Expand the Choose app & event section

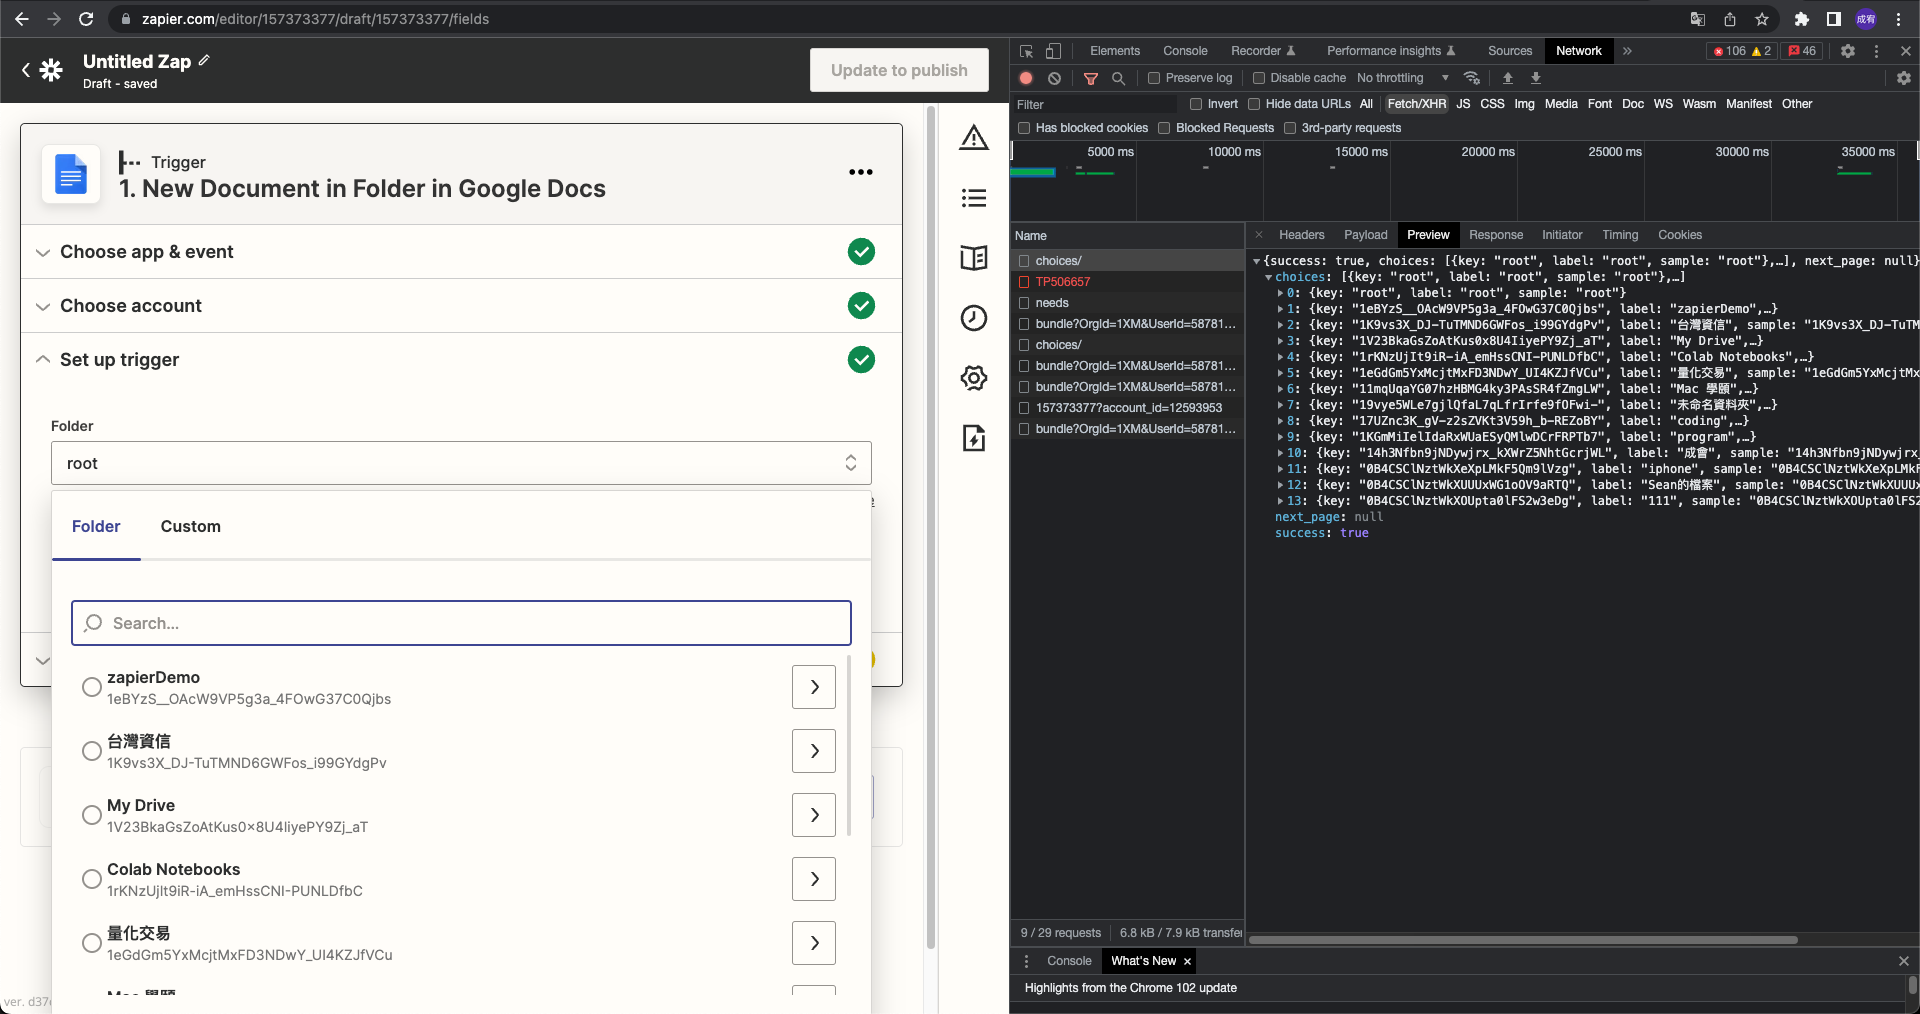[146, 252]
